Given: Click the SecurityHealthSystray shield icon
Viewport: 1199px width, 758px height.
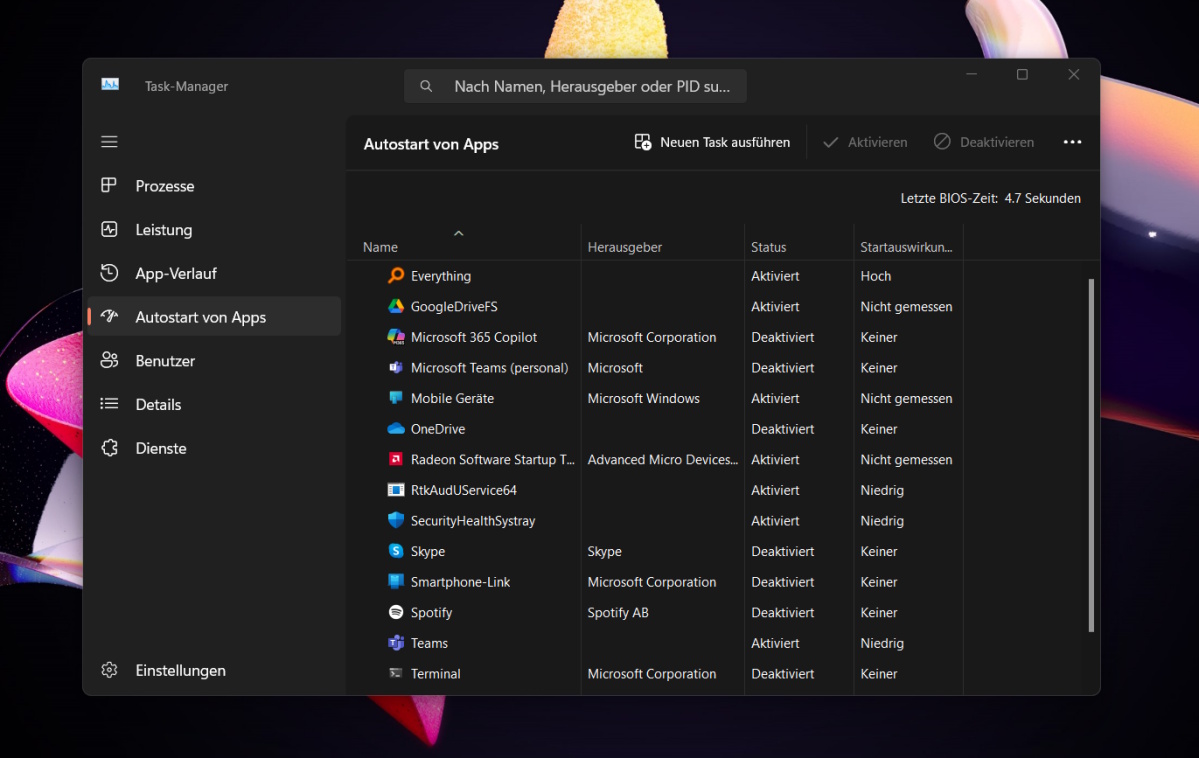Looking at the screenshot, I should tap(396, 521).
